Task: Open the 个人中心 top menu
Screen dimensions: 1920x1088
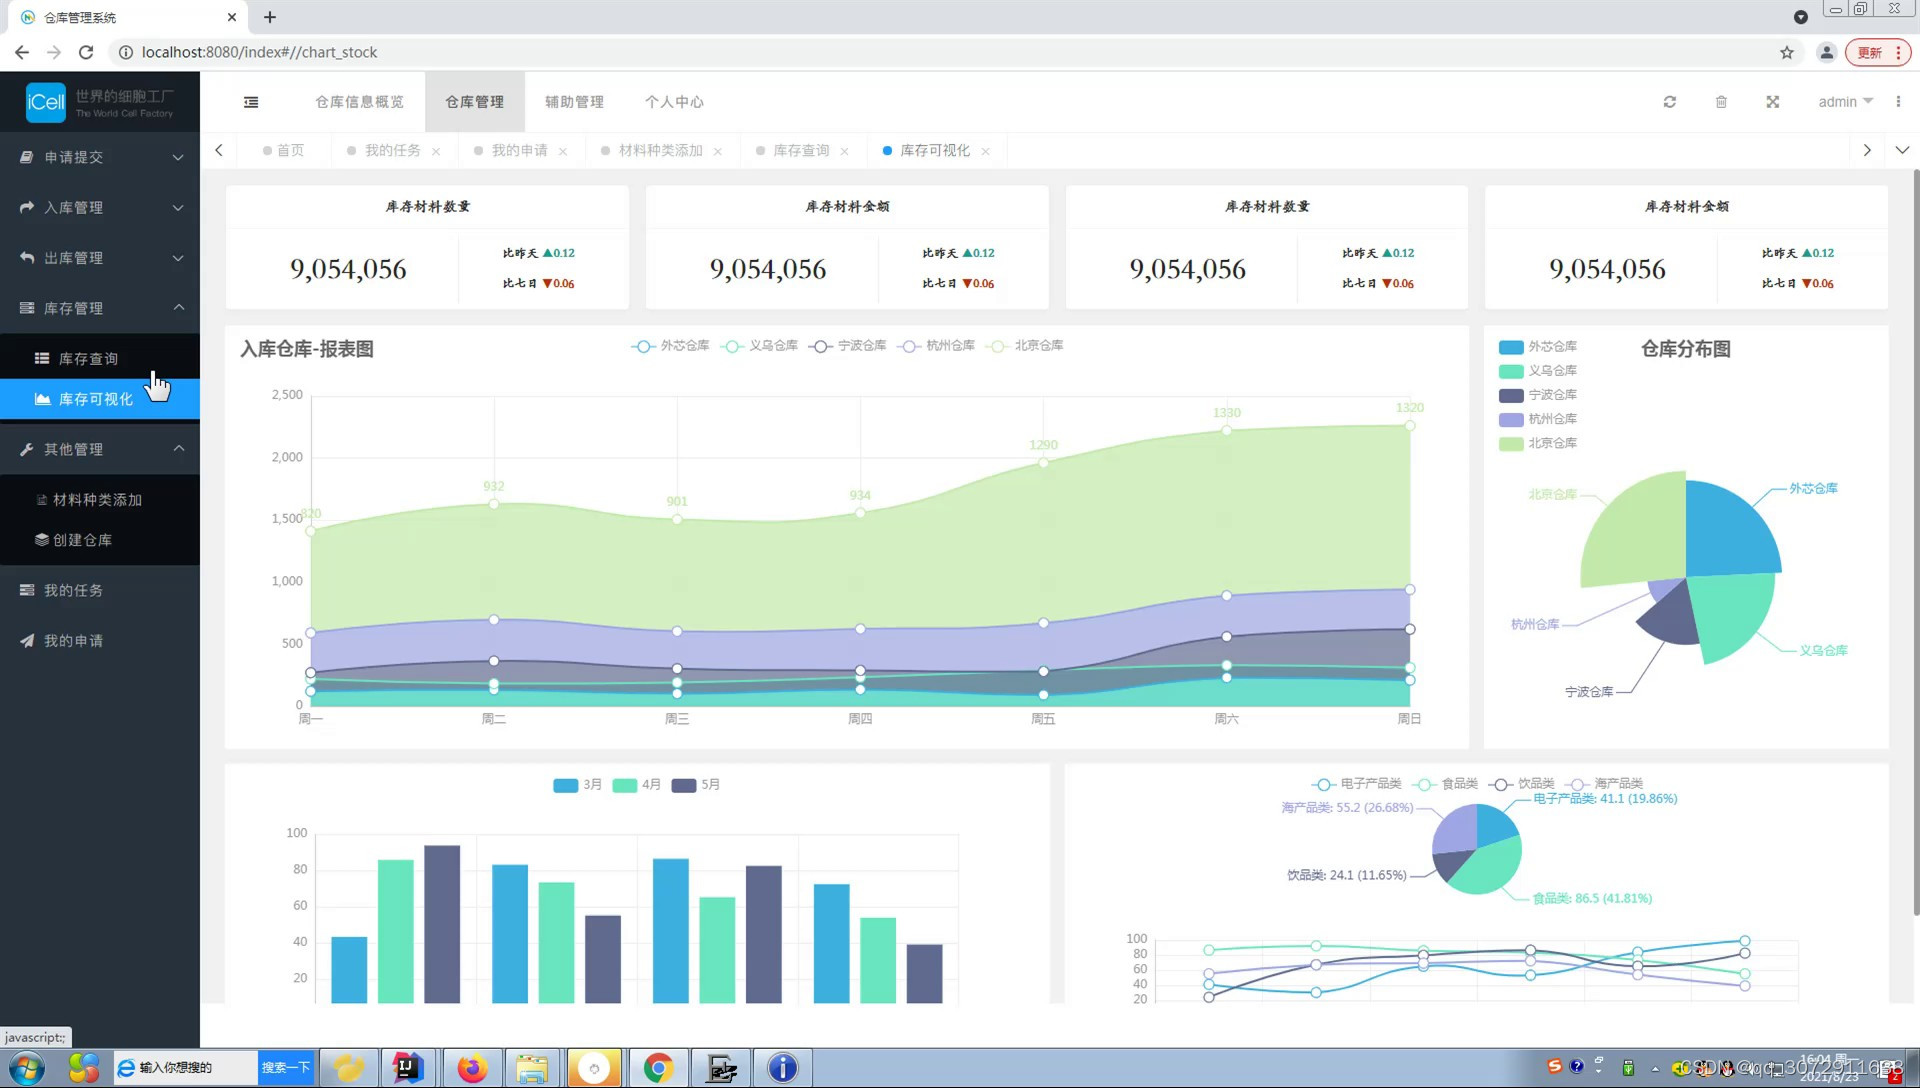Action: click(675, 102)
